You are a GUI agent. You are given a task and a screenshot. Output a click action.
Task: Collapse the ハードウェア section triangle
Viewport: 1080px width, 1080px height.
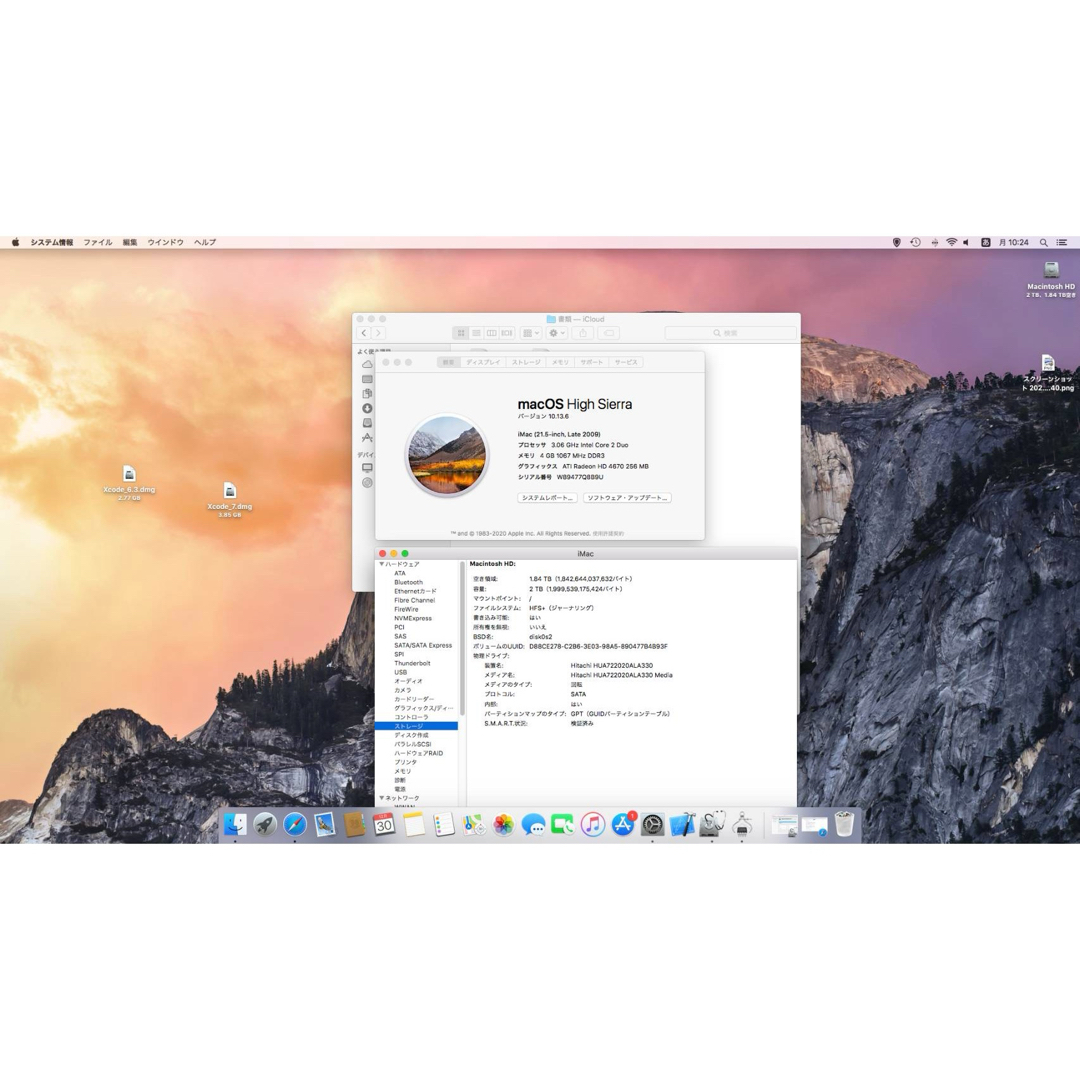[382, 564]
